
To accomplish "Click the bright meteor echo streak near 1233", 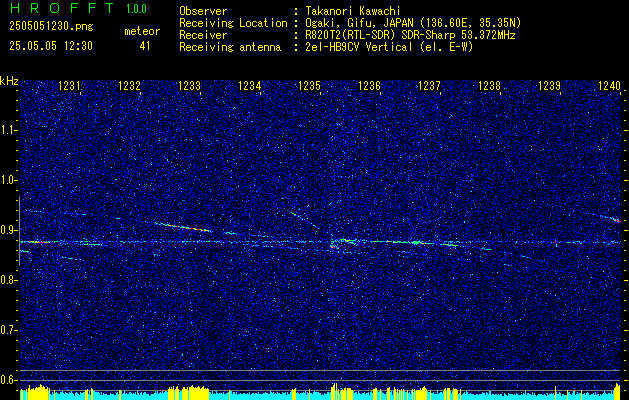I will [x=183, y=227].
